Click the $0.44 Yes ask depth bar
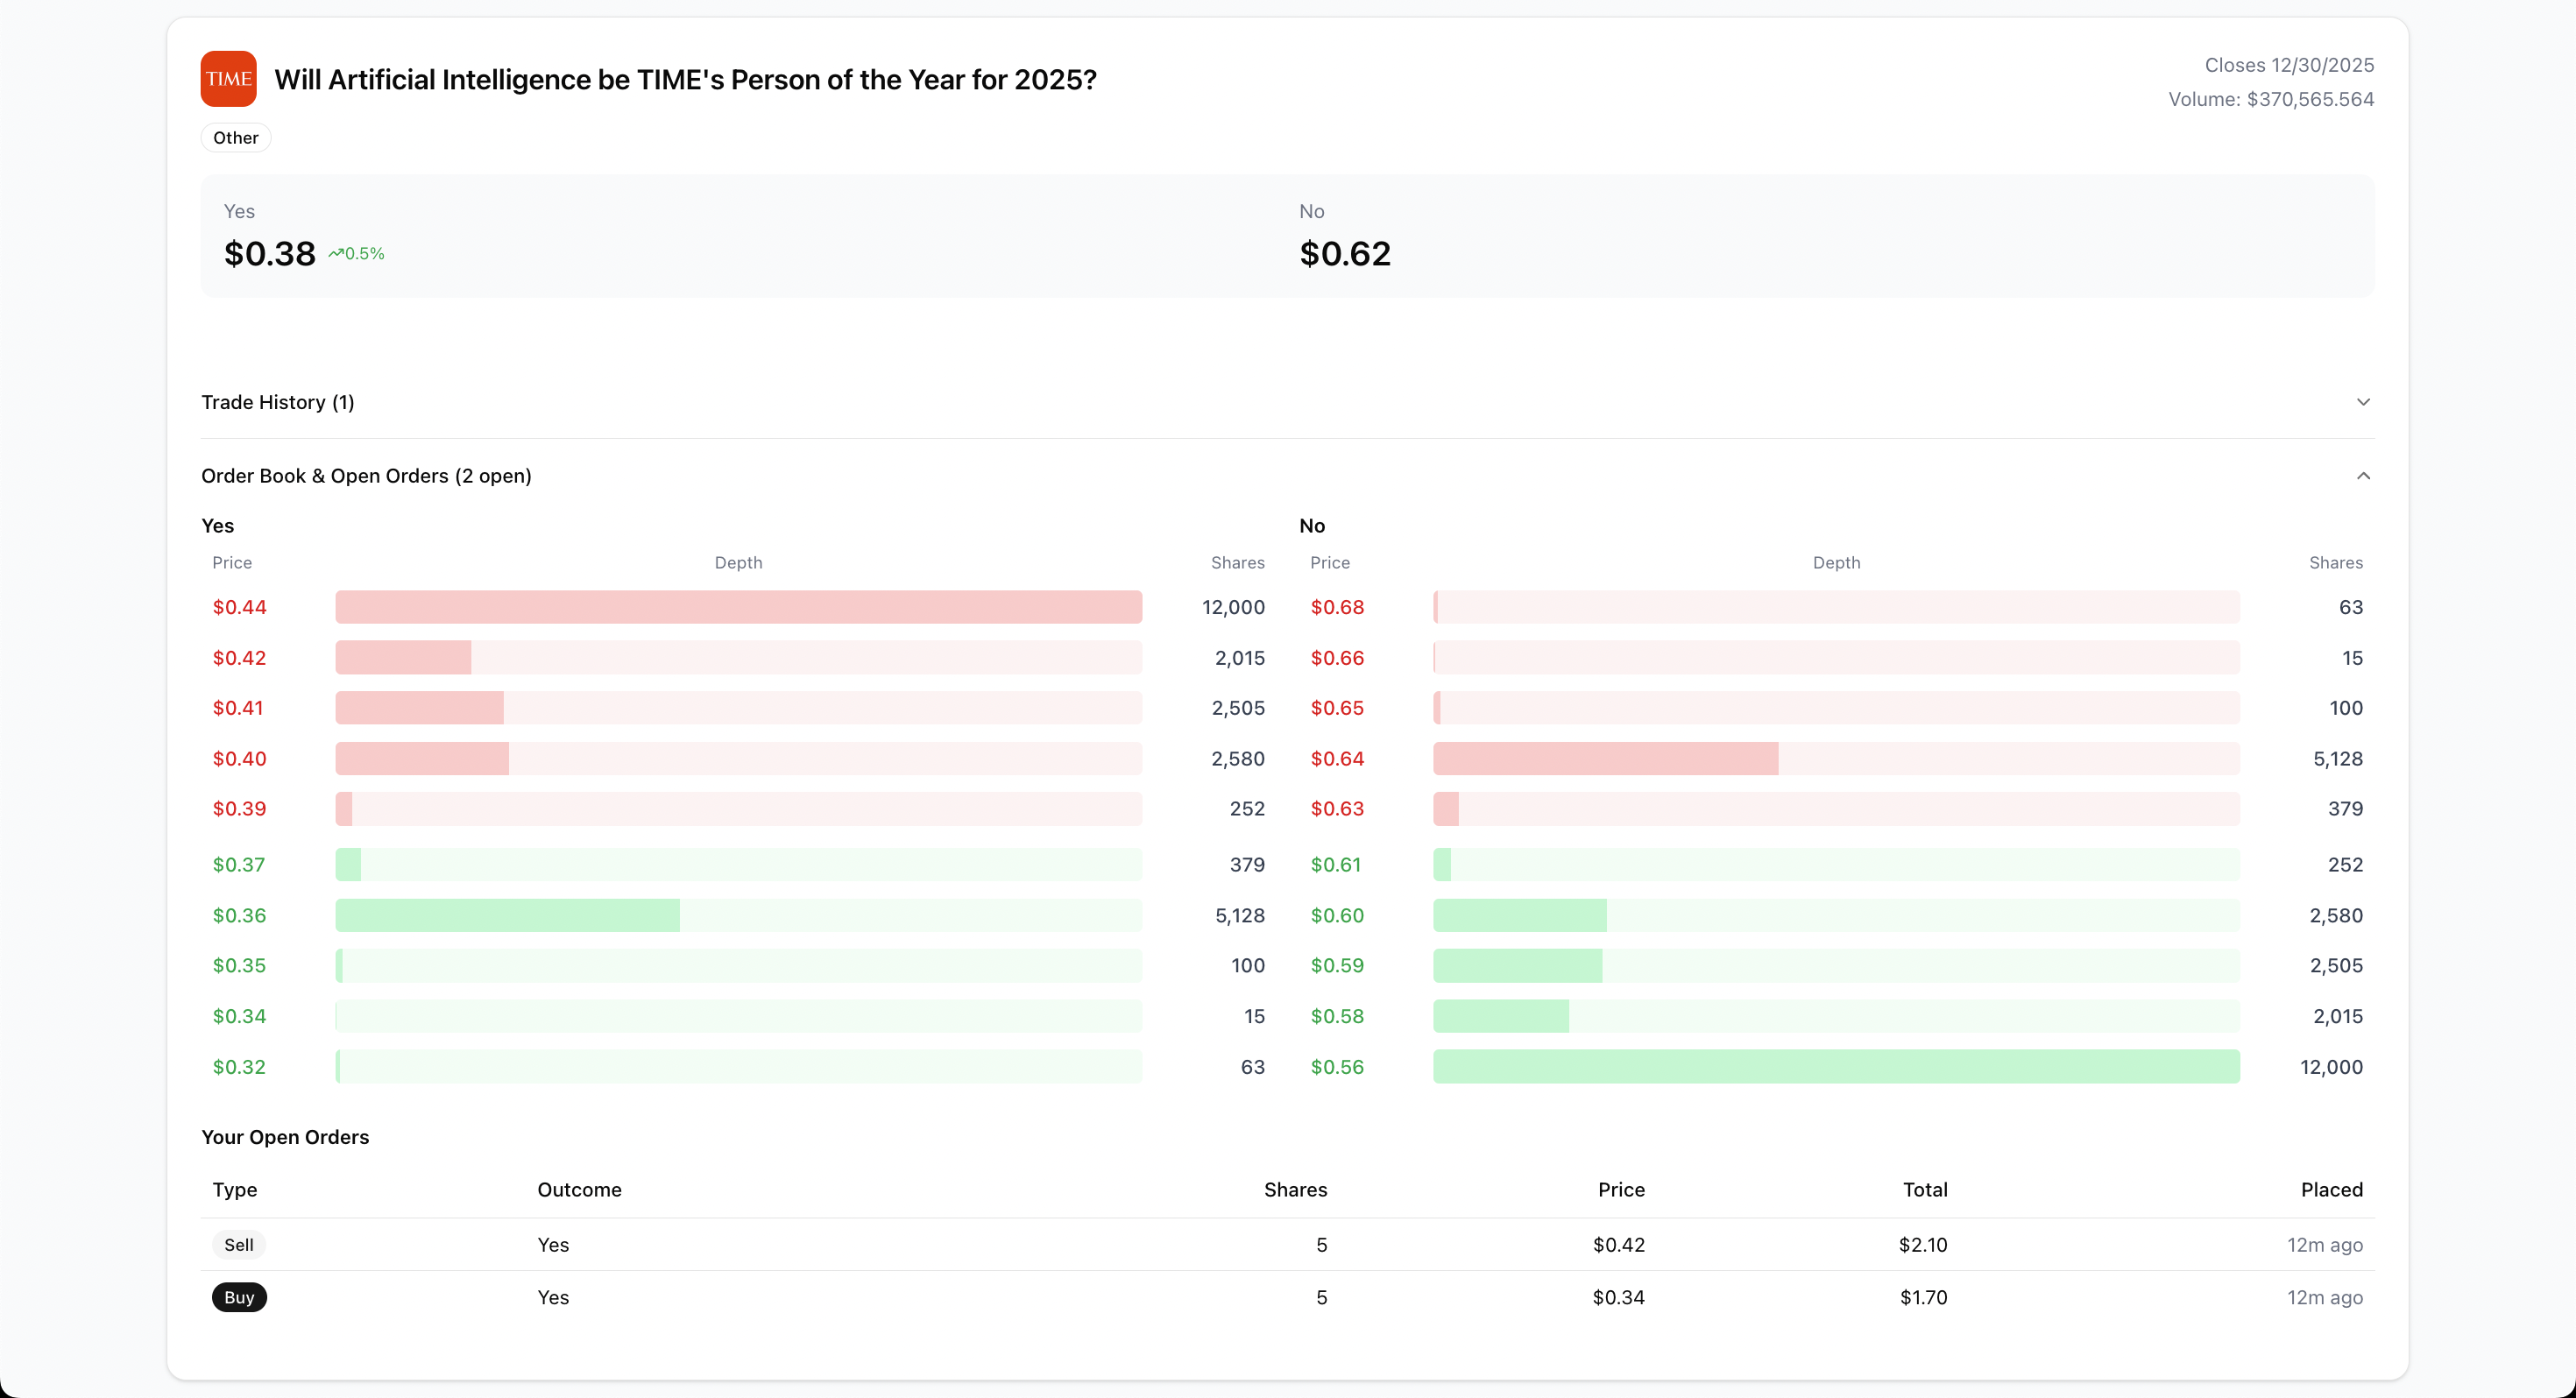2576x1398 pixels. tap(738, 607)
